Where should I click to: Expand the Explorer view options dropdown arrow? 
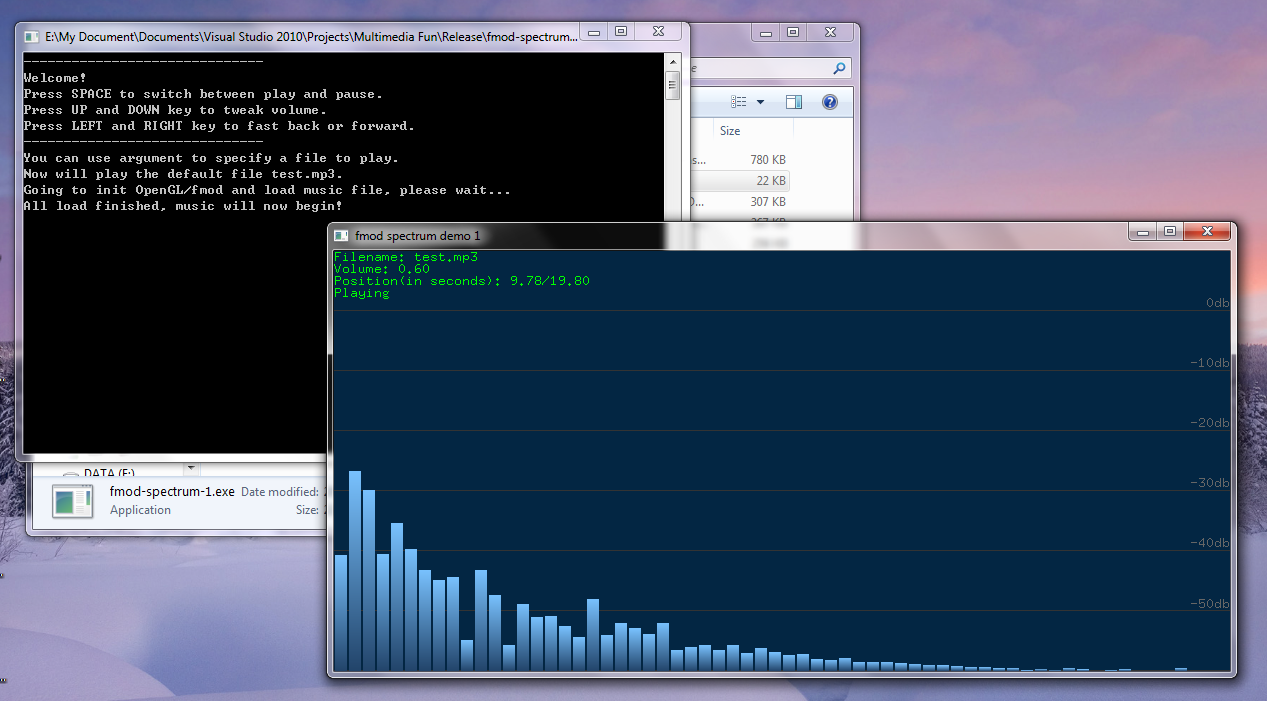point(760,102)
